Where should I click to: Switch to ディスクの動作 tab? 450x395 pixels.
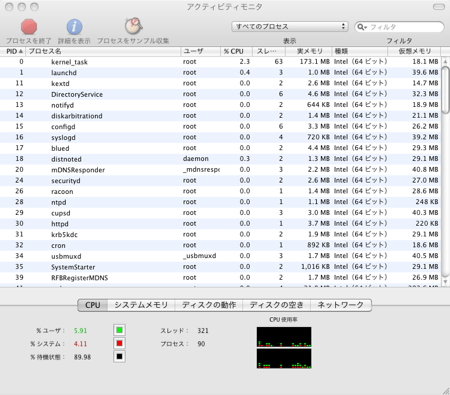click(209, 305)
